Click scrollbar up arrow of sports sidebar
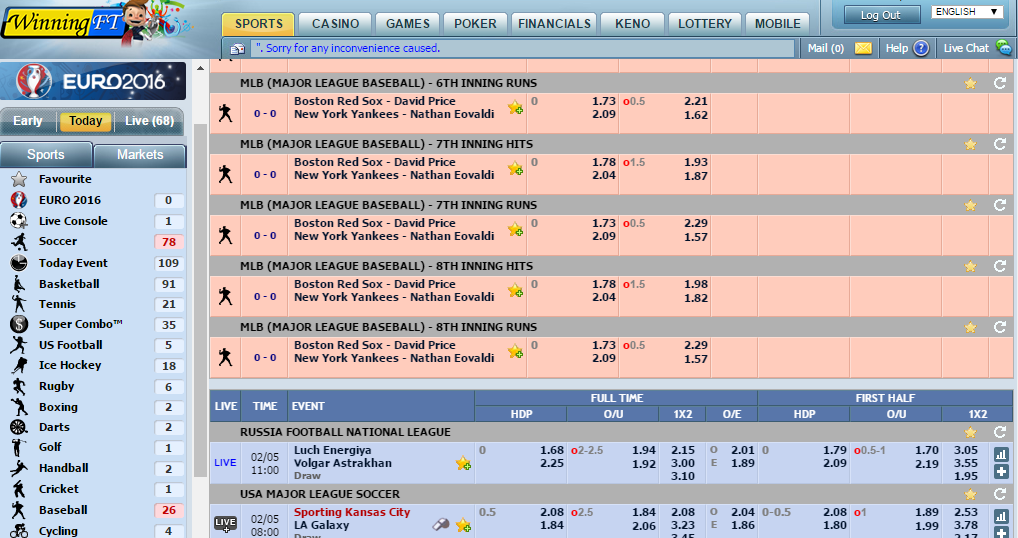Image resolution: width=1018 pixels, height=538 pixels. point(200,68)
